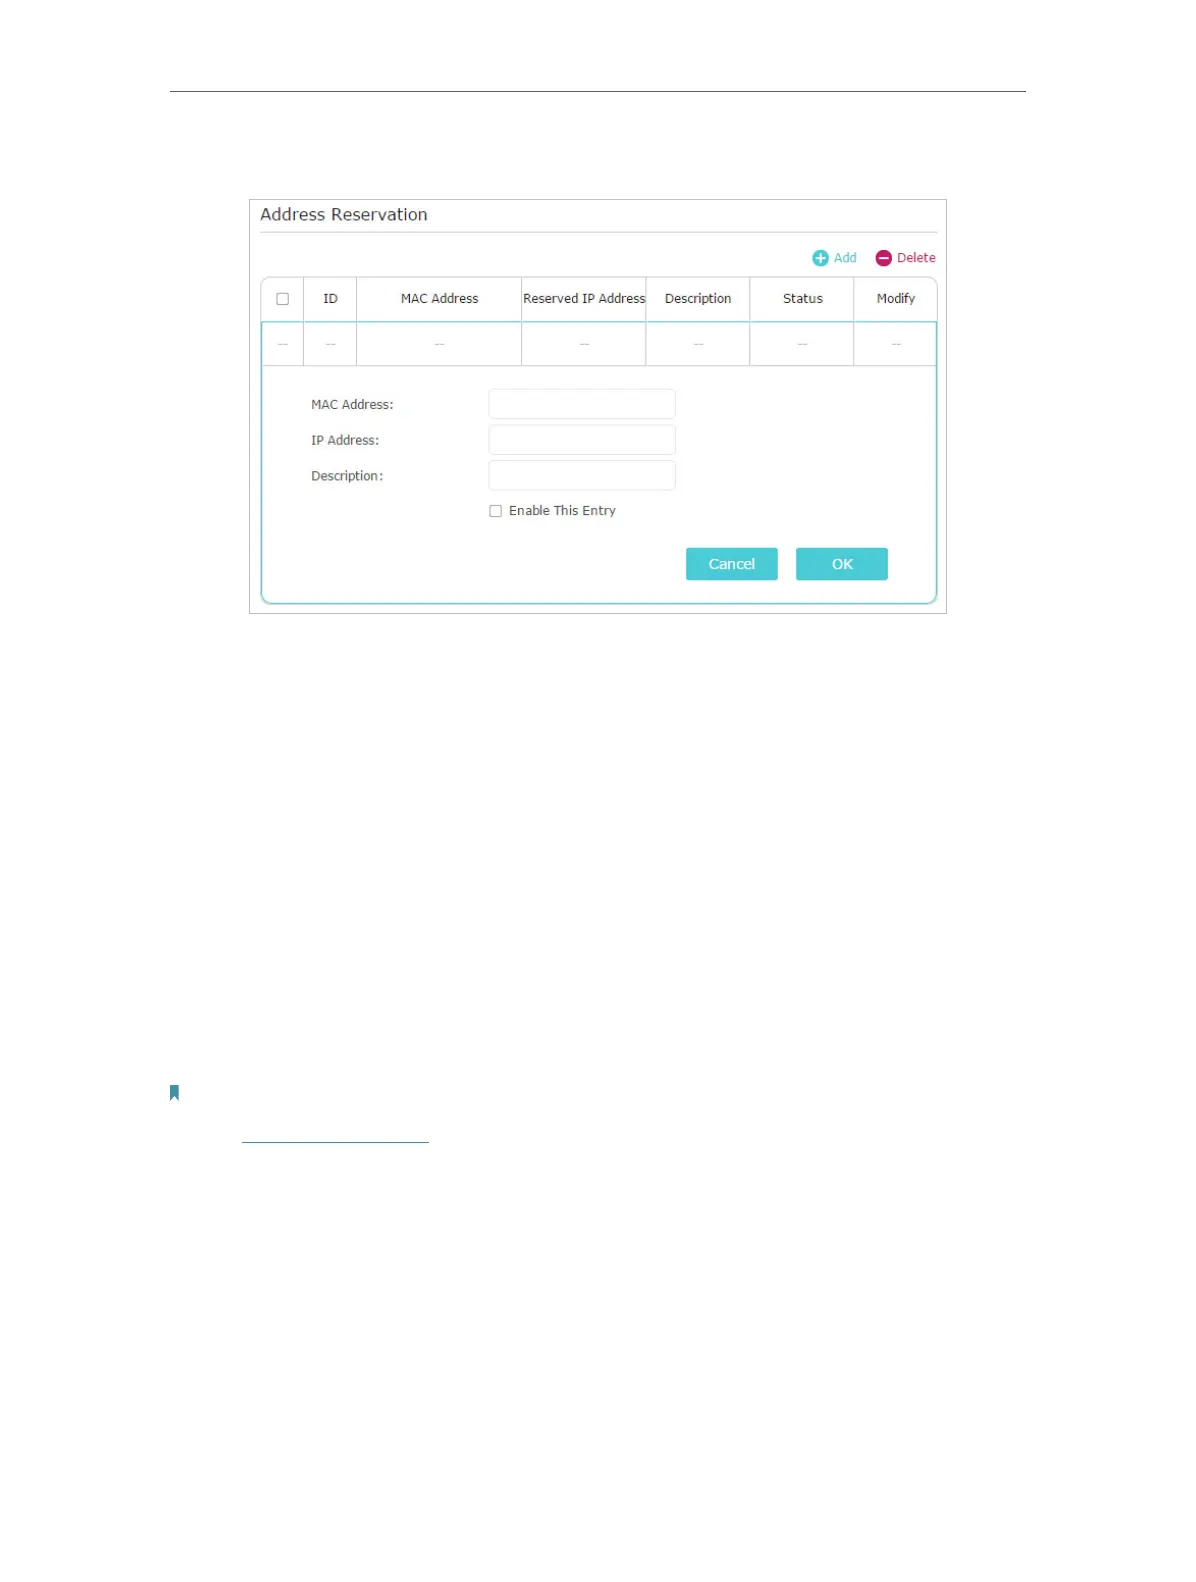Click the Modify column header

[x=895, y=299]
